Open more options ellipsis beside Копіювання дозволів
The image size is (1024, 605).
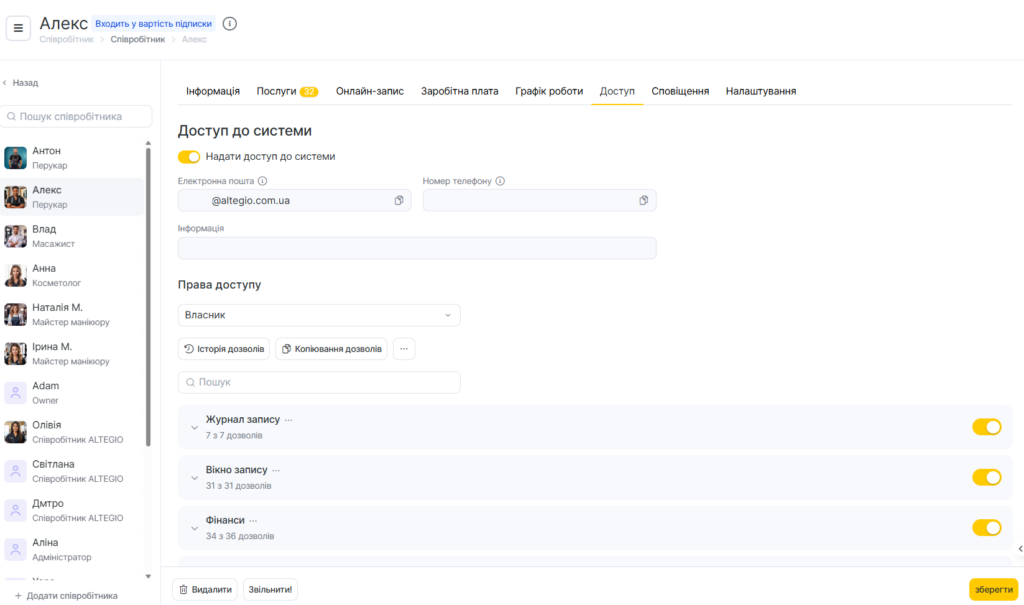pos(404,349)
